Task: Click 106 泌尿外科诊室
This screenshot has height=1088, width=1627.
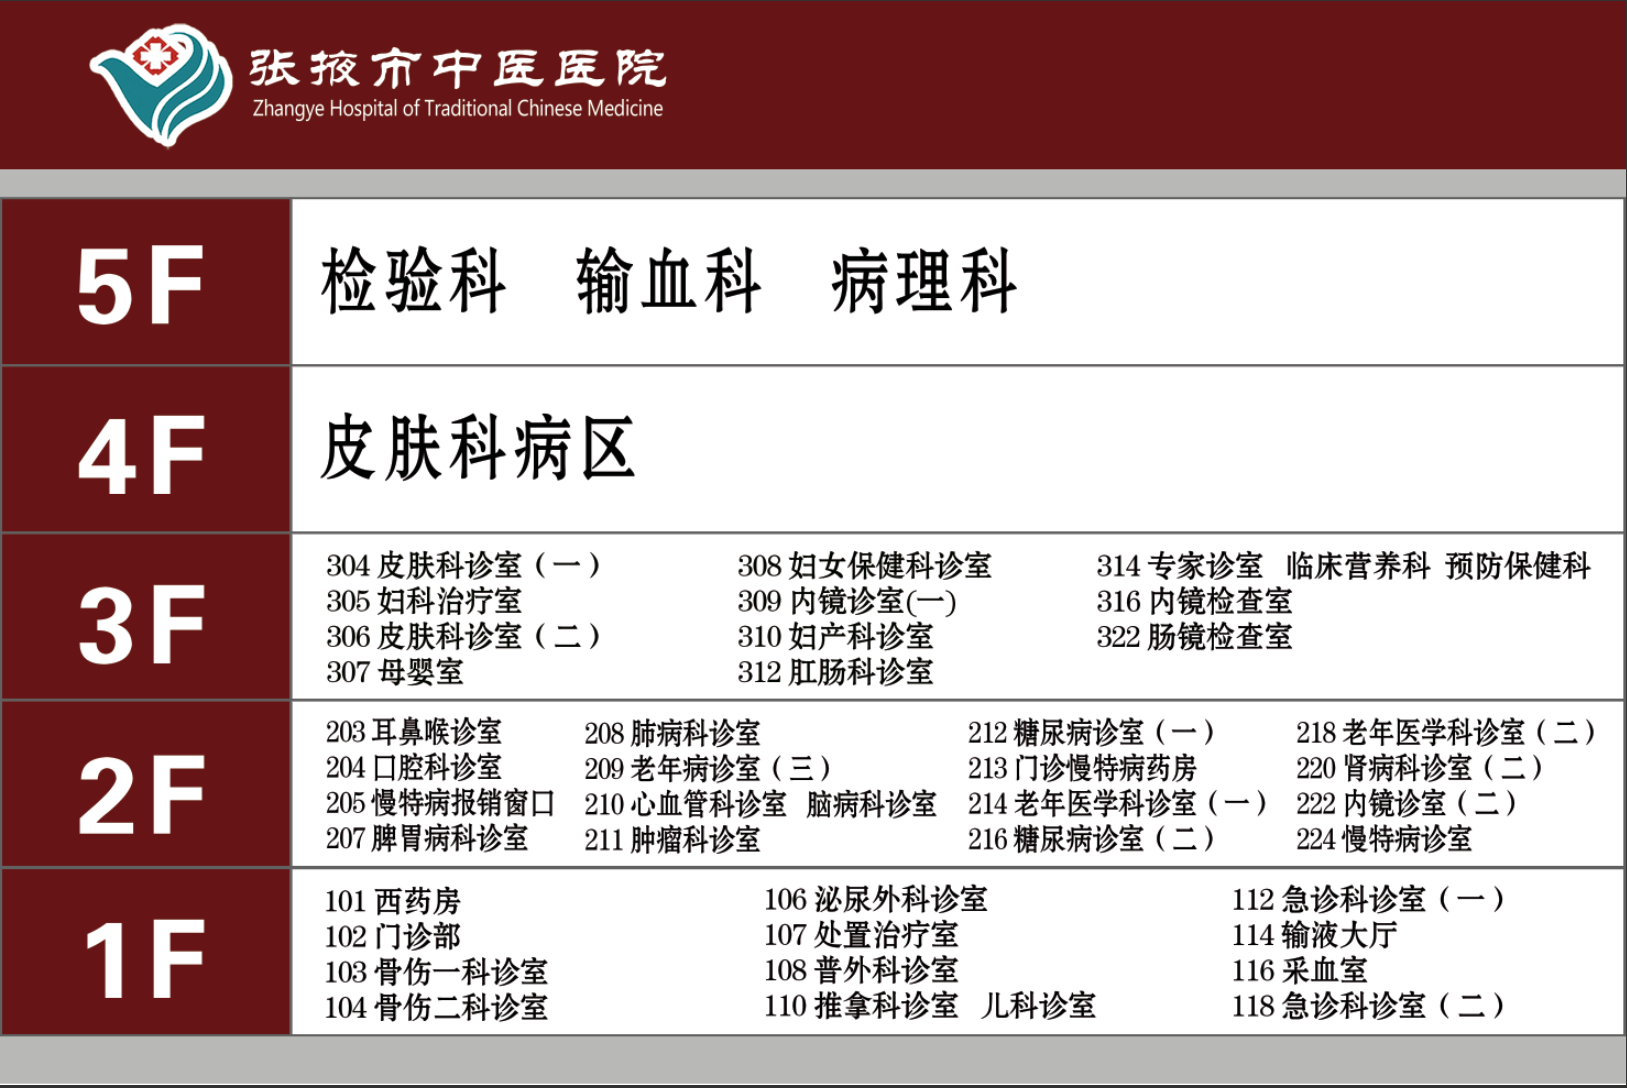Action: 875,899
